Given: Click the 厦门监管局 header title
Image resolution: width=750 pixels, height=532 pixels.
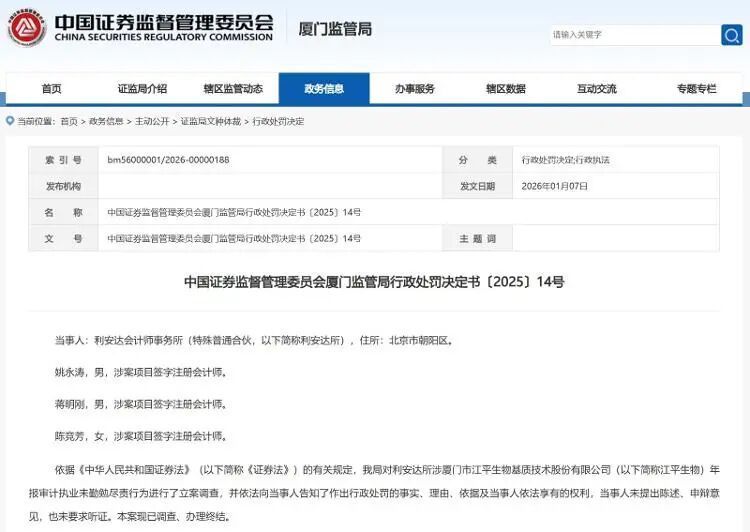Looking at the screenshot, I should point(335,29).
